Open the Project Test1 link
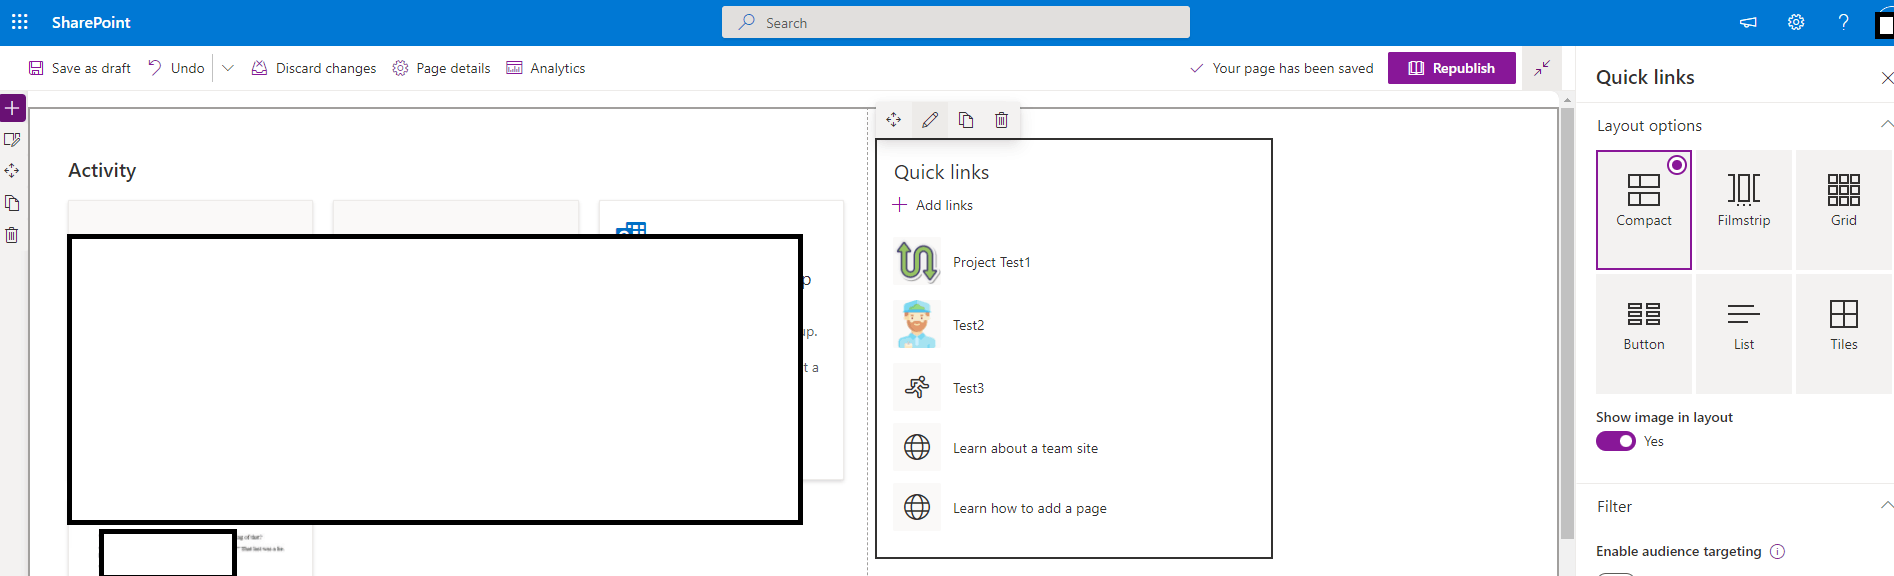 tap(991, 262)
